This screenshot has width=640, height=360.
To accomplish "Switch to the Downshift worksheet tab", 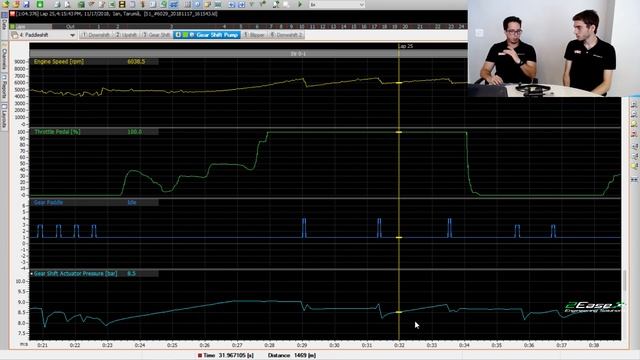I will [x=96, y=35].
